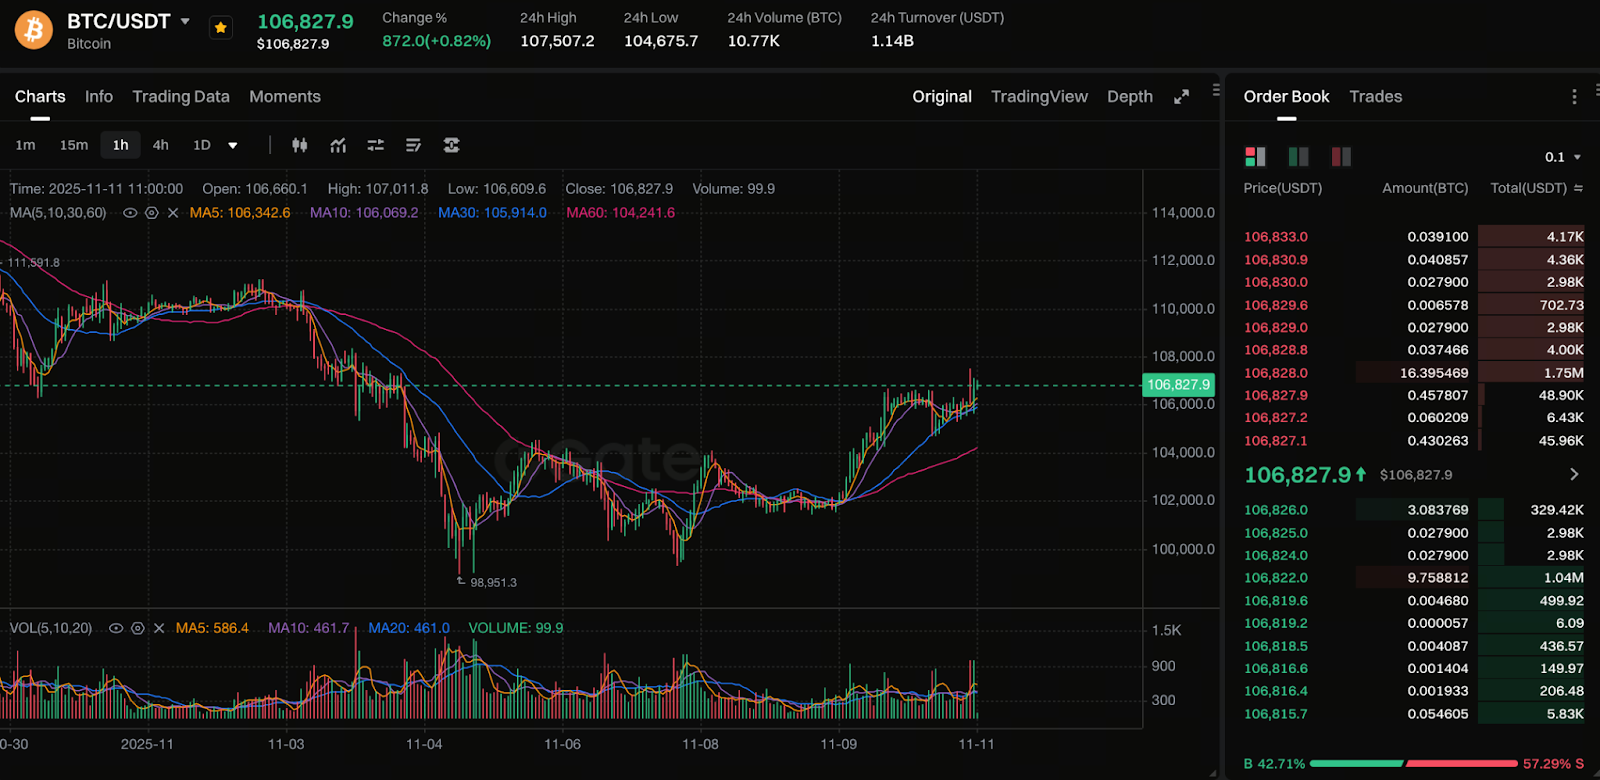Select the 4h timeframe

[x=161, y=145]
